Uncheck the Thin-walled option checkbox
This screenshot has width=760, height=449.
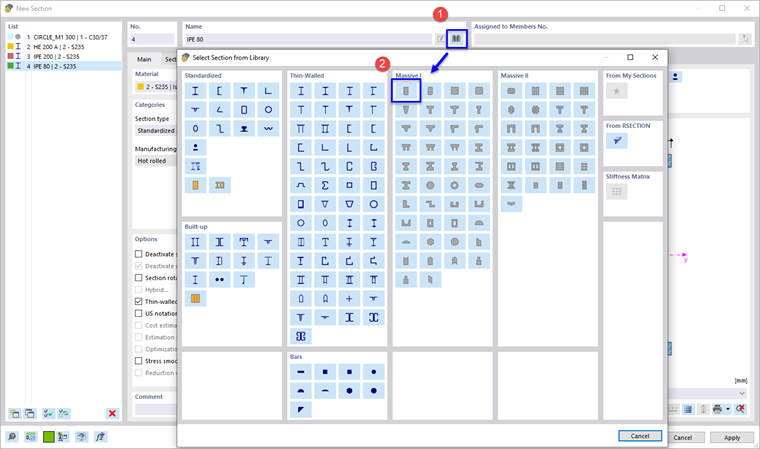139,302
